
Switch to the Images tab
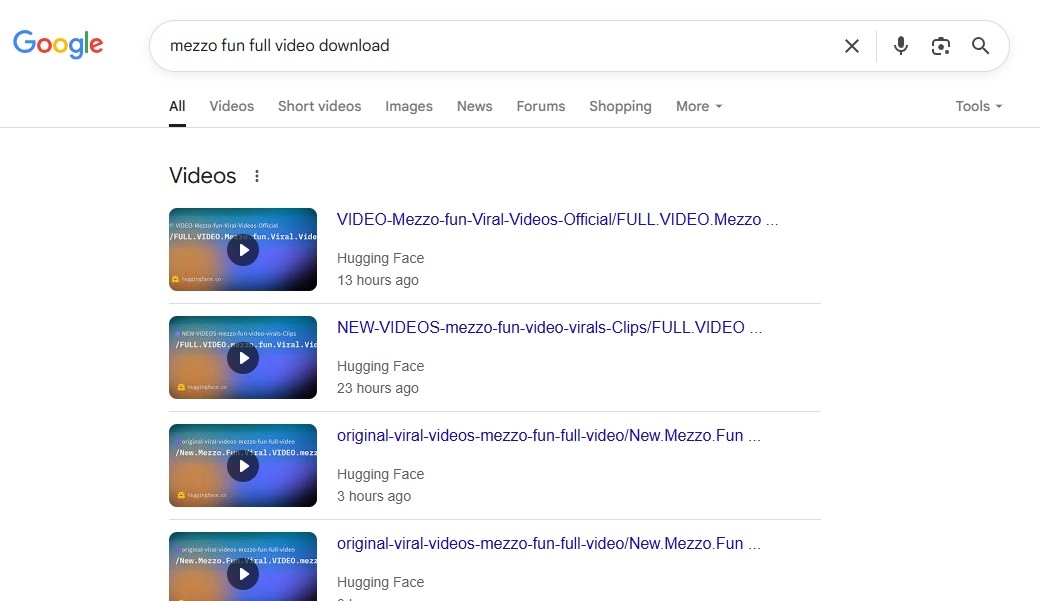(409, 106)
